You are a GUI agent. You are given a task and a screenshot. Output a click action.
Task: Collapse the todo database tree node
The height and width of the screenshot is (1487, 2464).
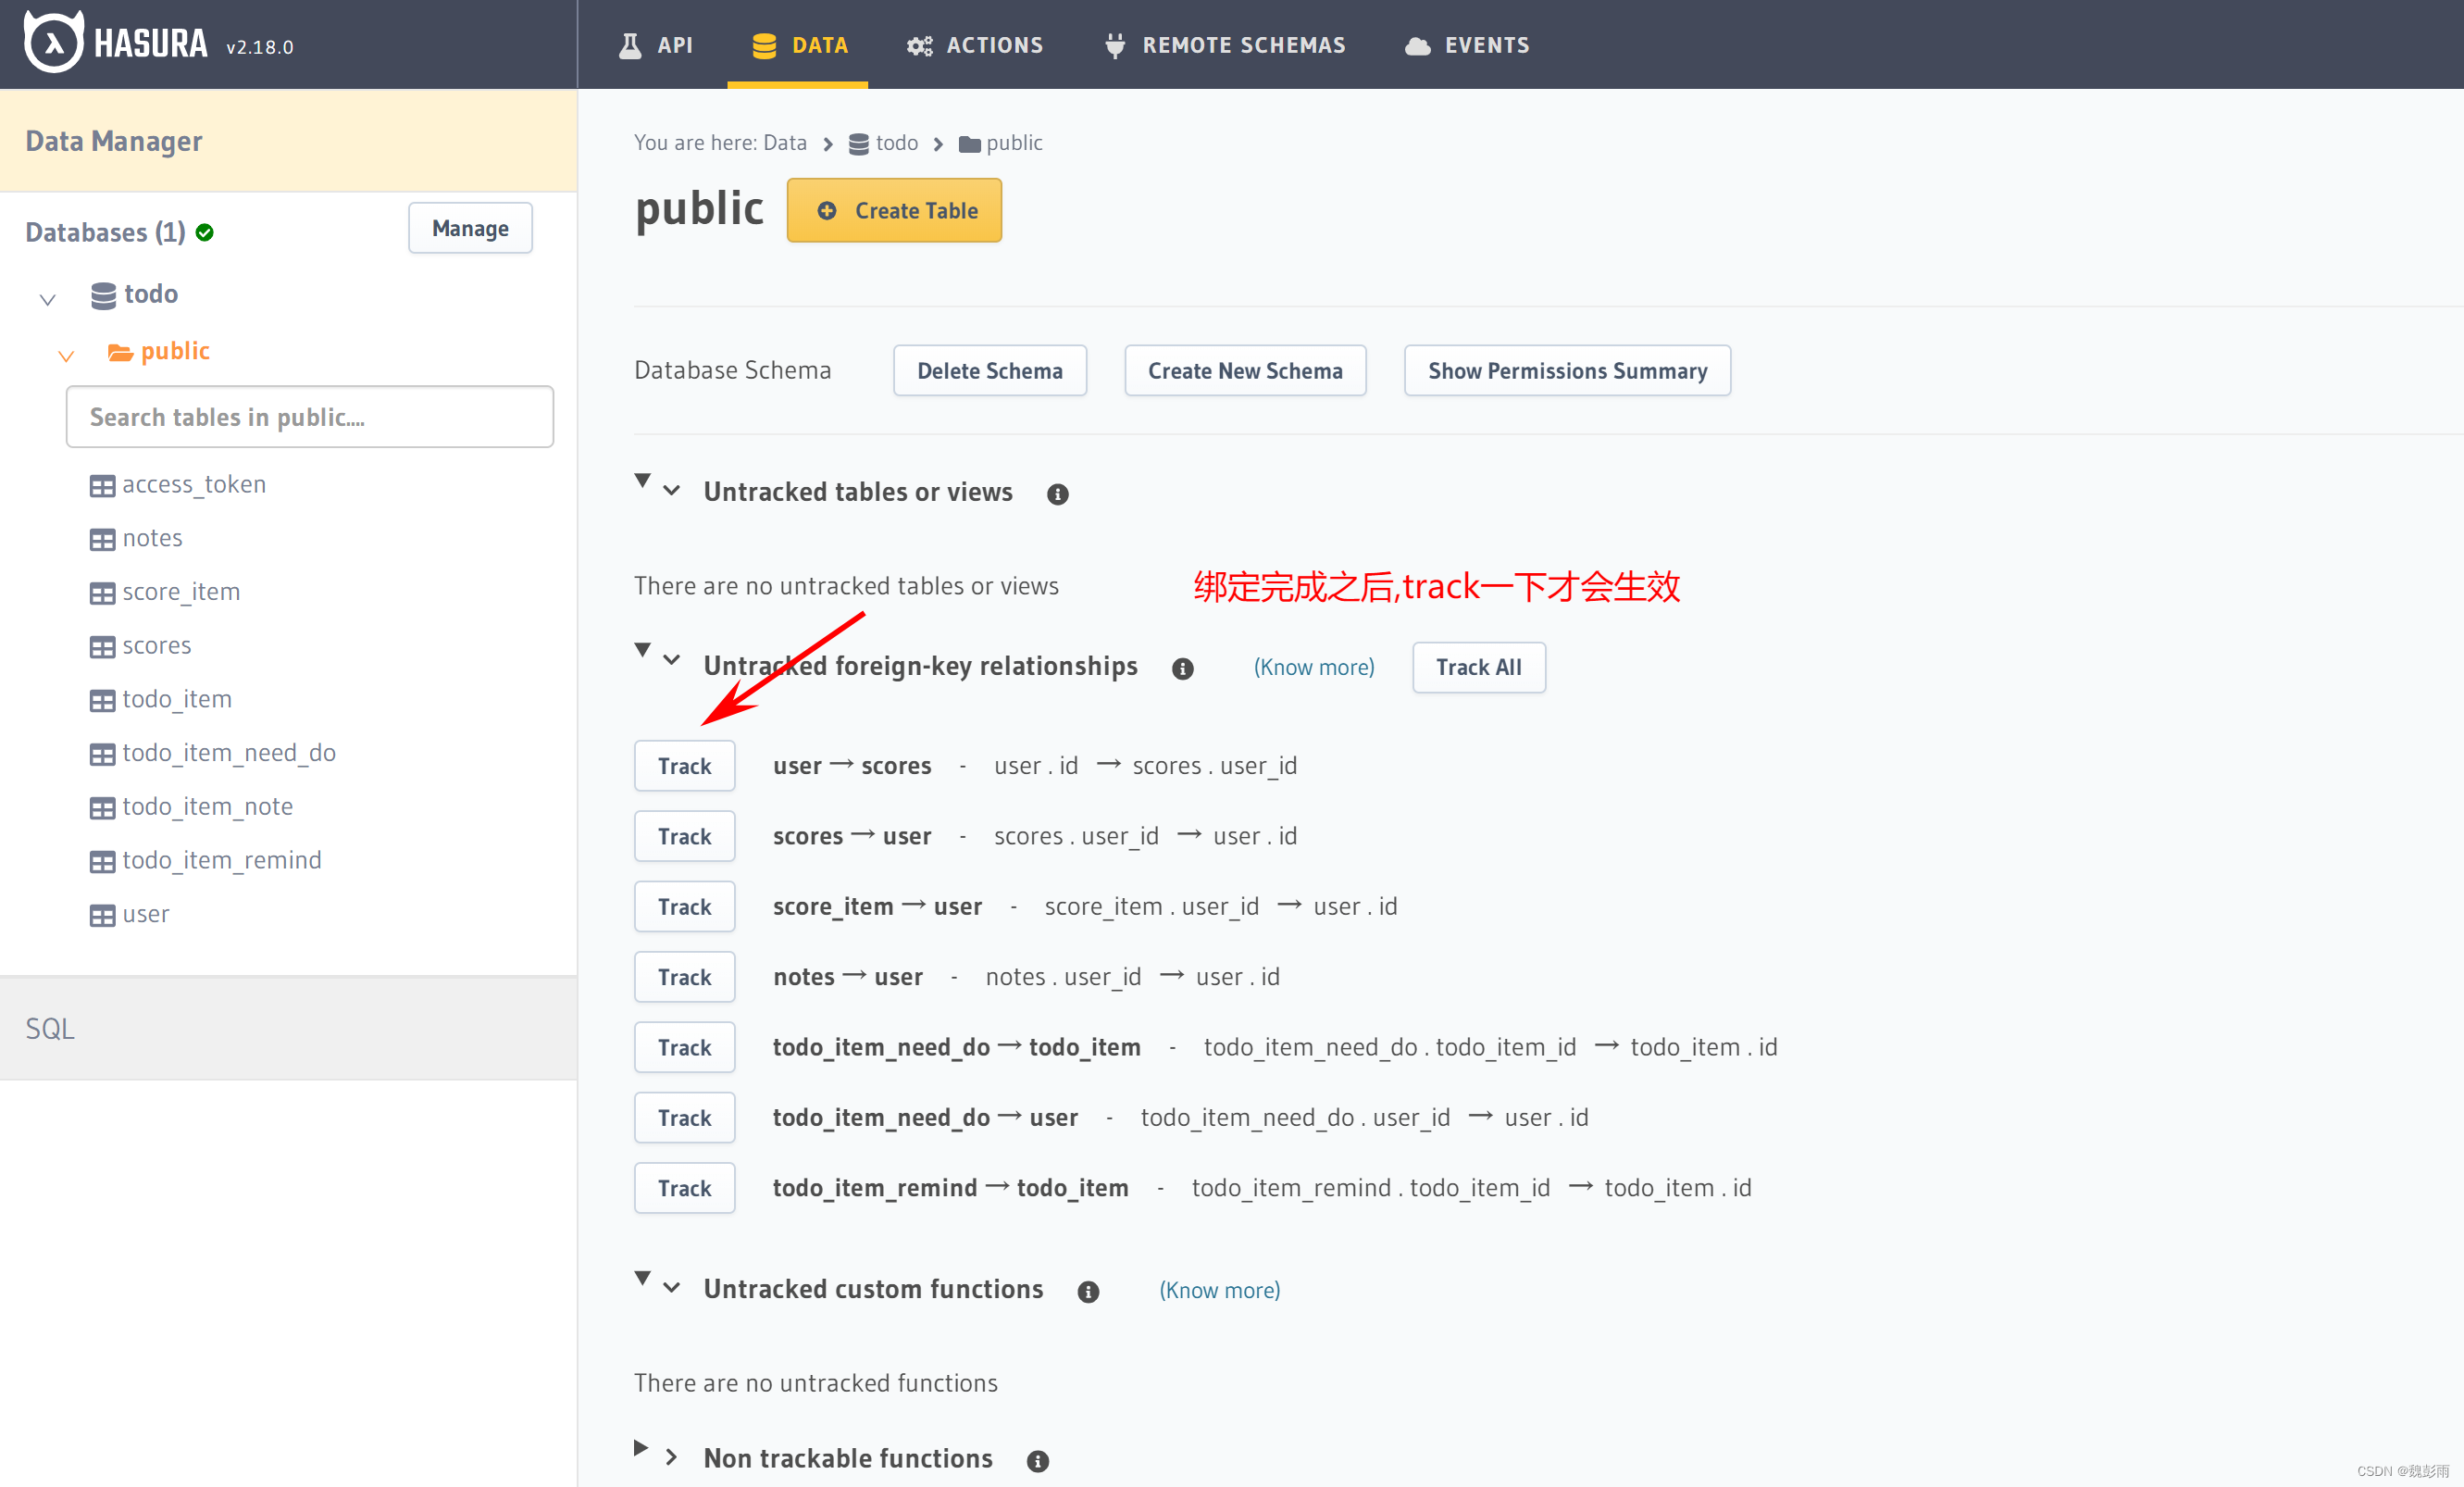(47, 298)
